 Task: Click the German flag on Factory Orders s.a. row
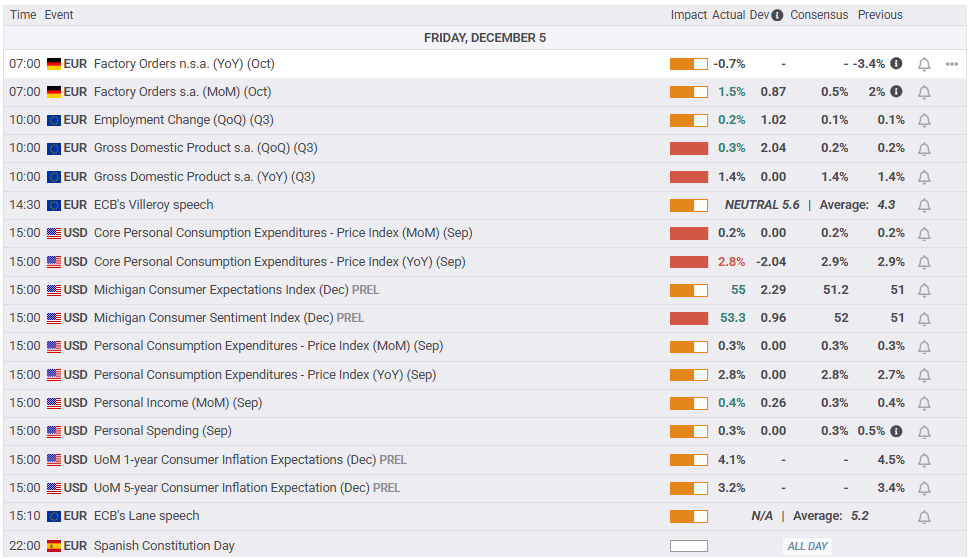[54, 92]
